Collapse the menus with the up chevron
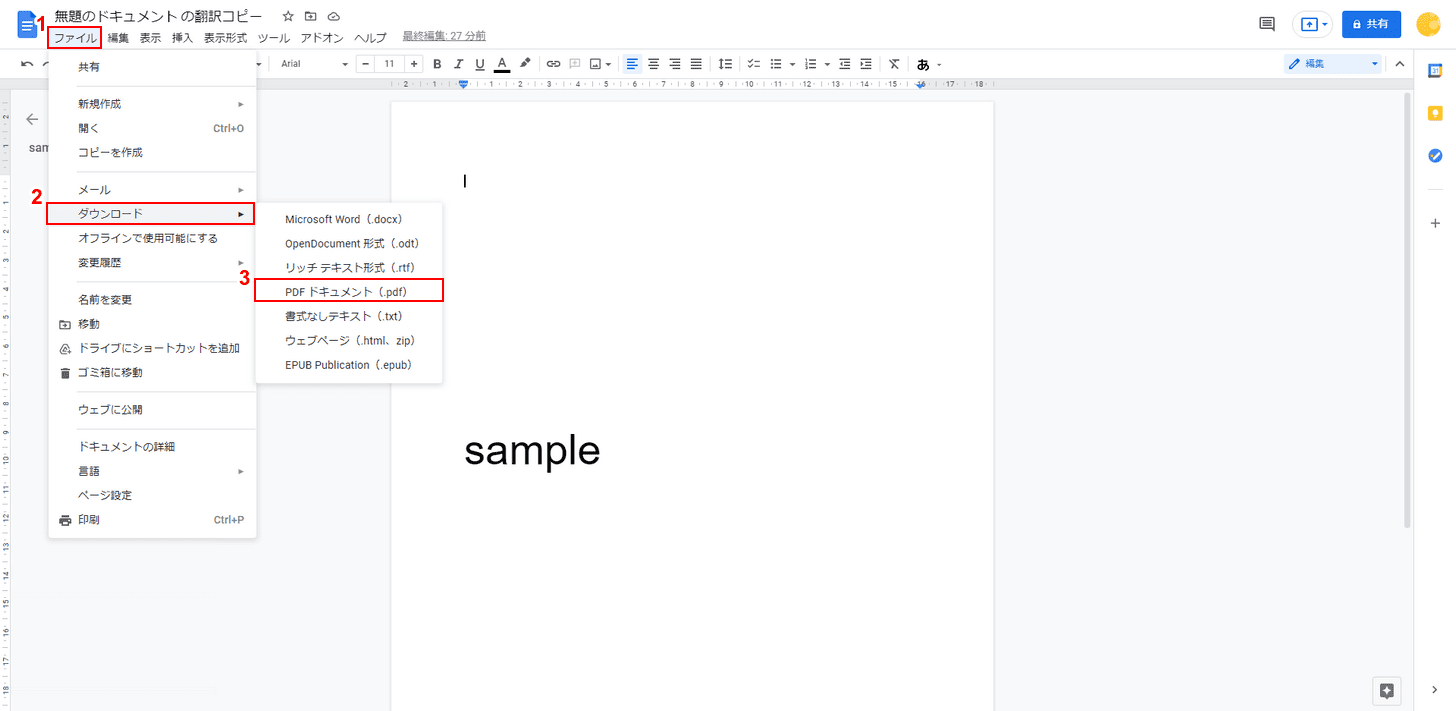Image resolution: width=1456 pixels, height=711 pixels. point(1399,64)
